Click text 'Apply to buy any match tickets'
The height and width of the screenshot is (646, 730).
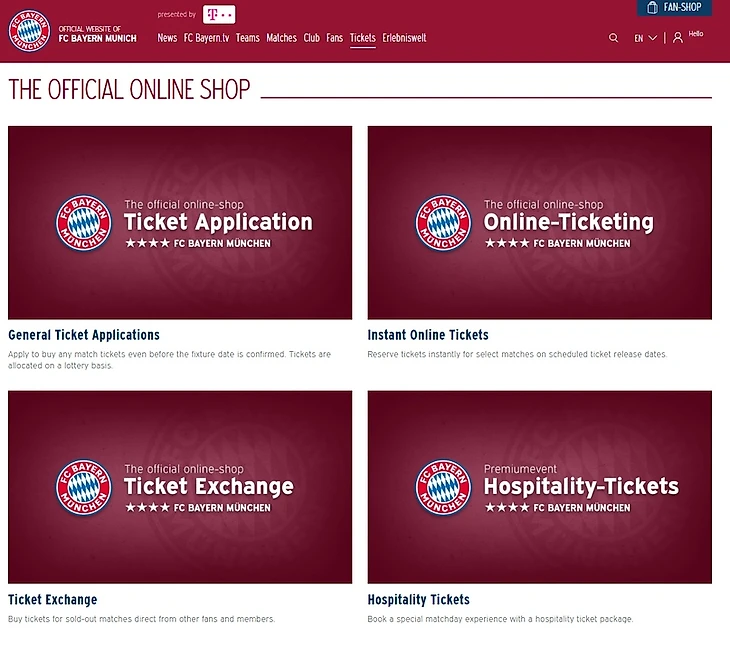coord(67,354)
